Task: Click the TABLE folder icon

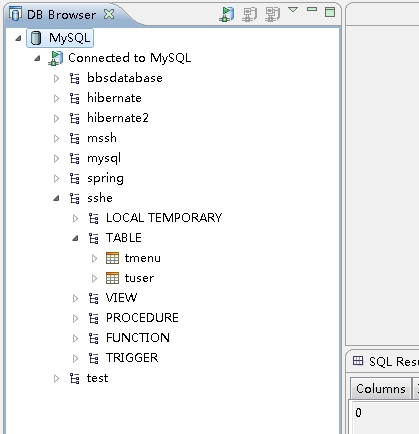Action: (x=94, y=238)
